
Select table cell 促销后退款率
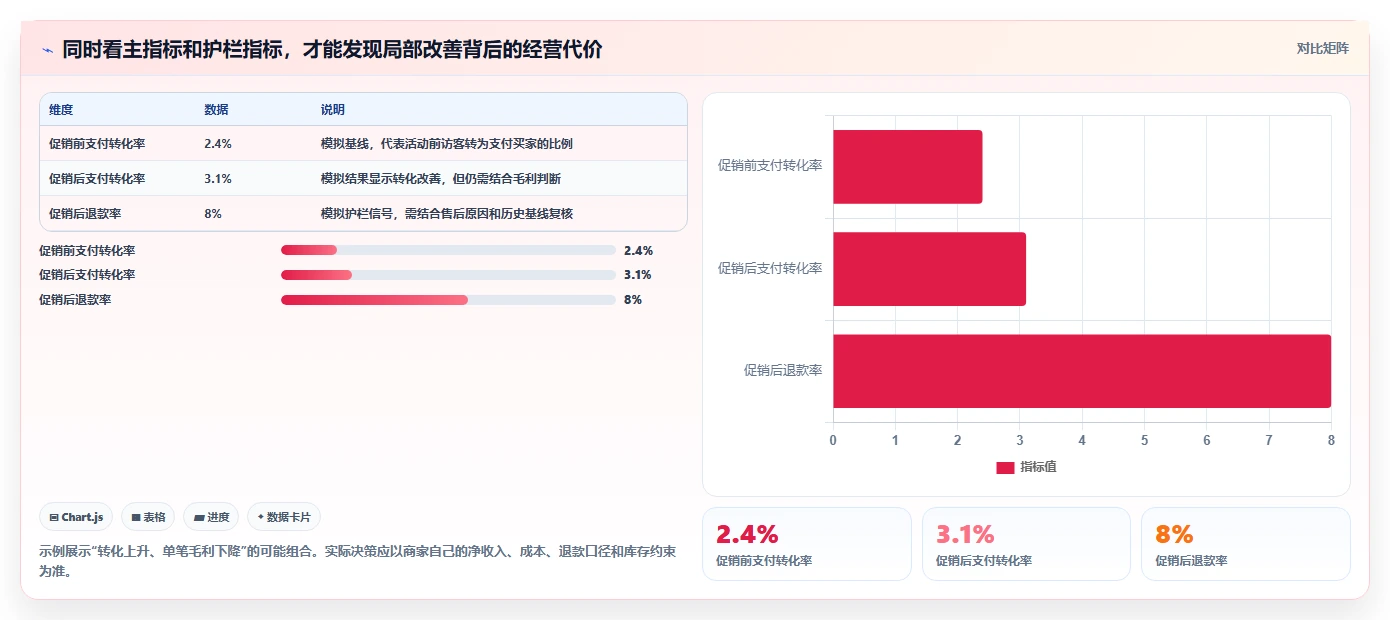click(85, 214)
